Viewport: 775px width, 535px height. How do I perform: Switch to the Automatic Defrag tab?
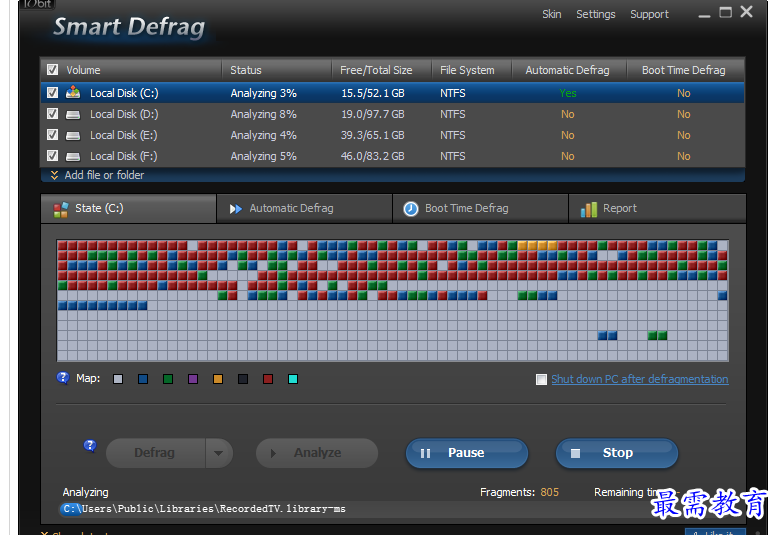click(x=304, y=209)
